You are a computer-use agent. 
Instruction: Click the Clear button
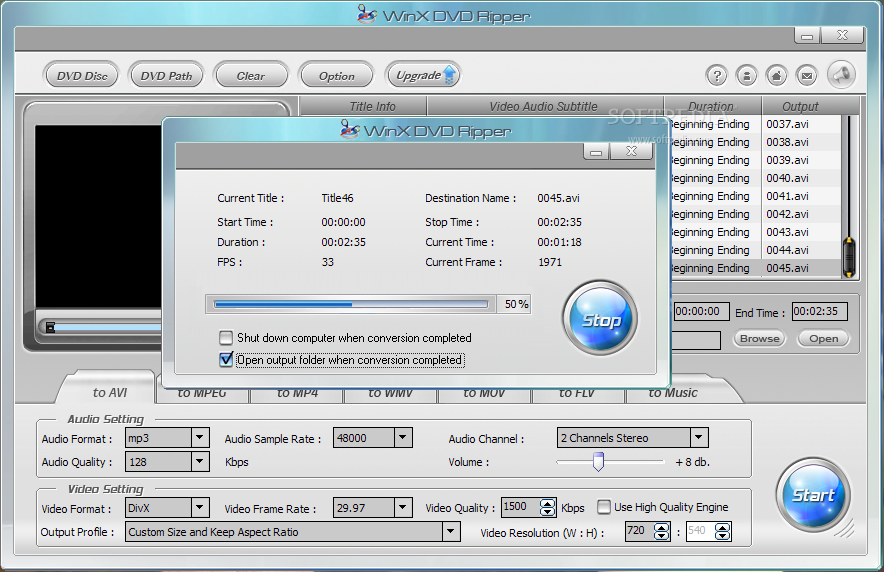coord(251,76)
